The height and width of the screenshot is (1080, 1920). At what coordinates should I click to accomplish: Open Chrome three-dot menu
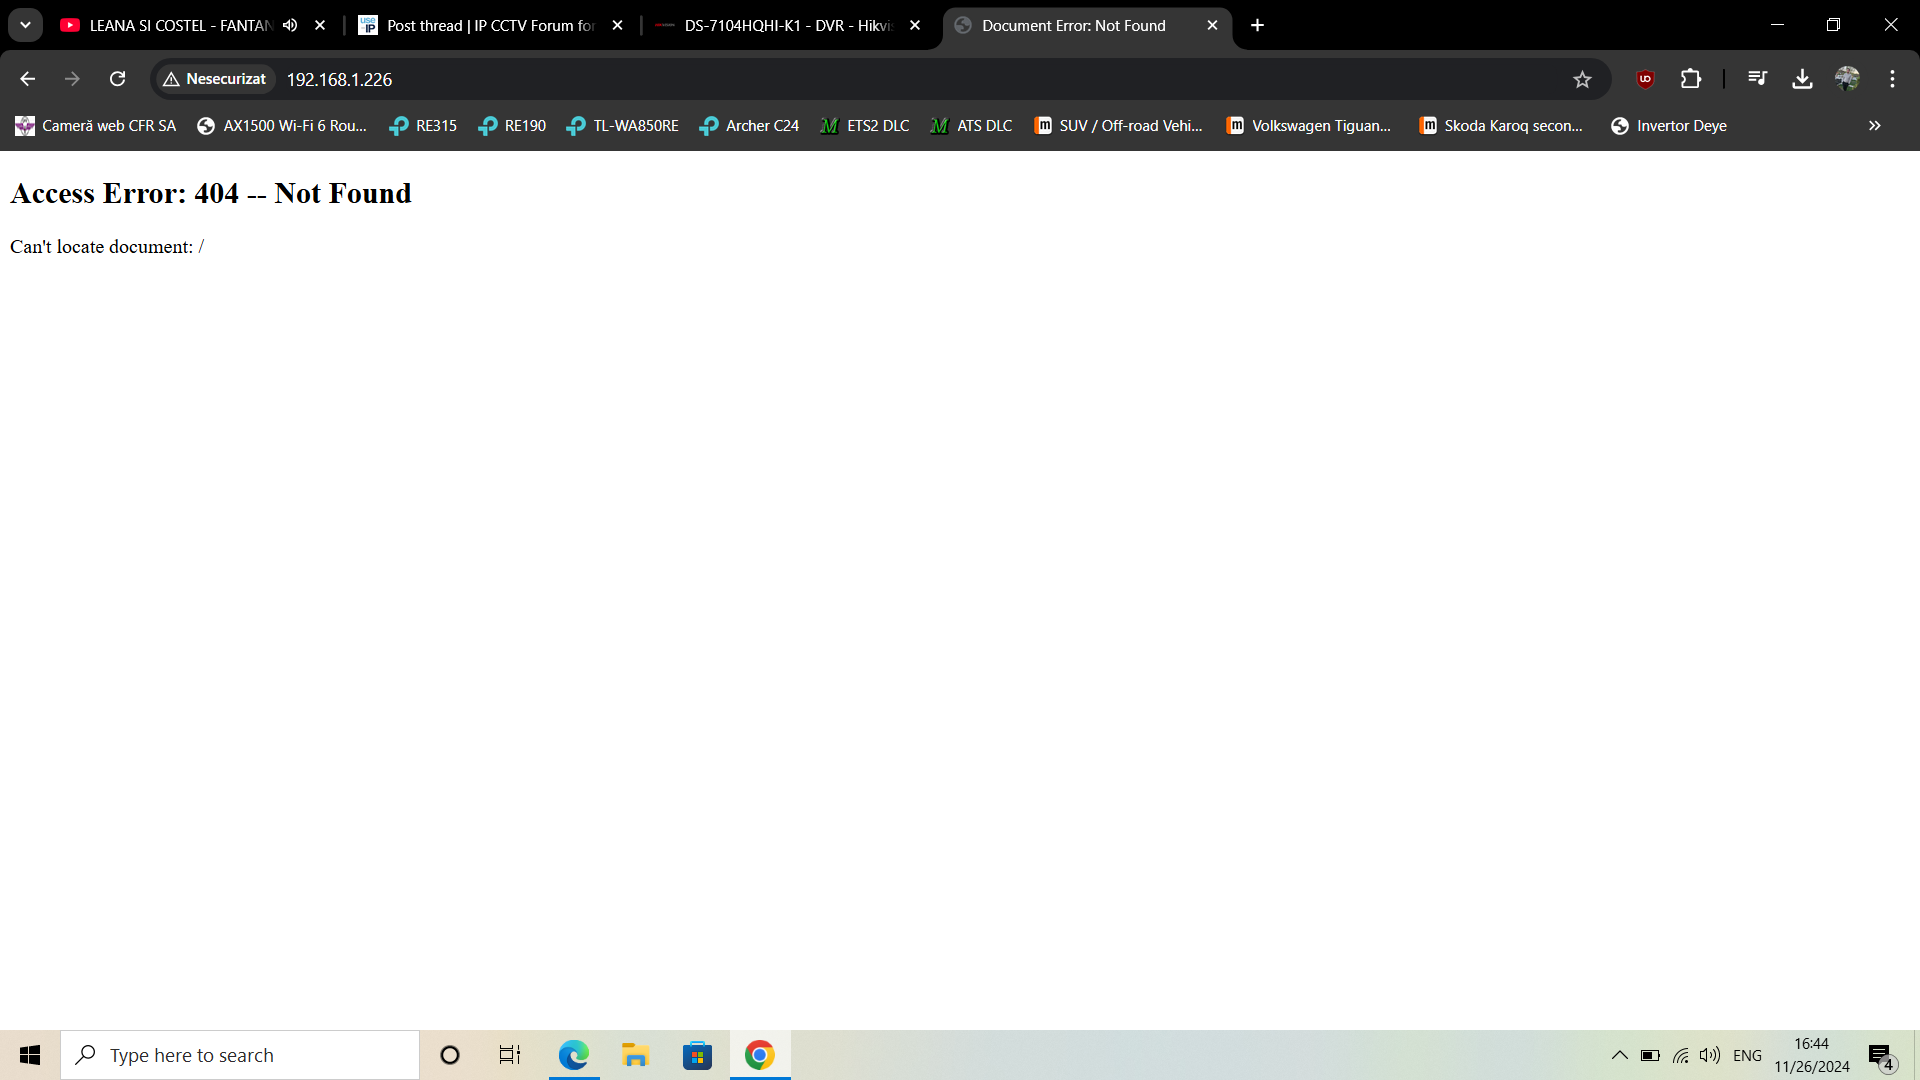coord(1892,79)
